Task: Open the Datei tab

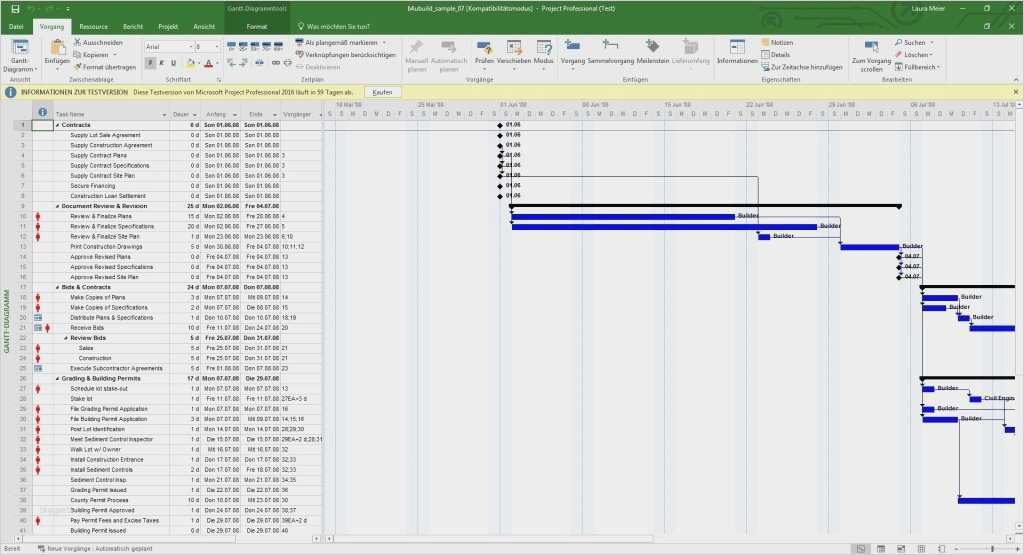Action: pyautogui.click(x=16, y=27)
